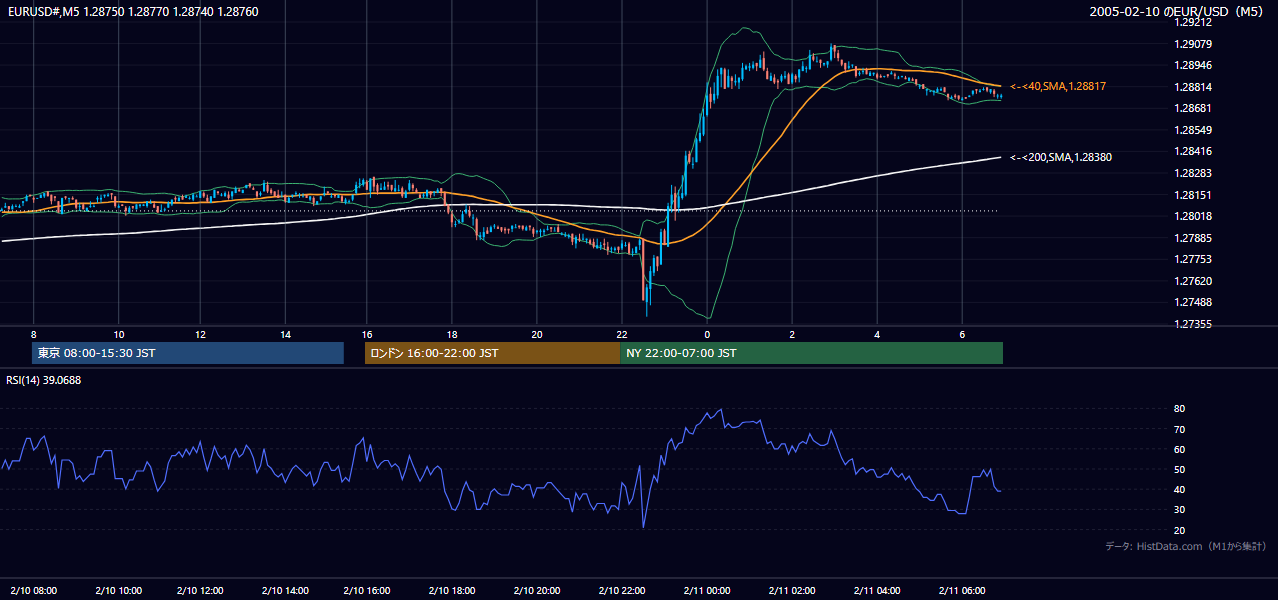Click the bottom time label 2/11 00:00
The width and height of the screenshot is (1278, 600).
(707, 591)
